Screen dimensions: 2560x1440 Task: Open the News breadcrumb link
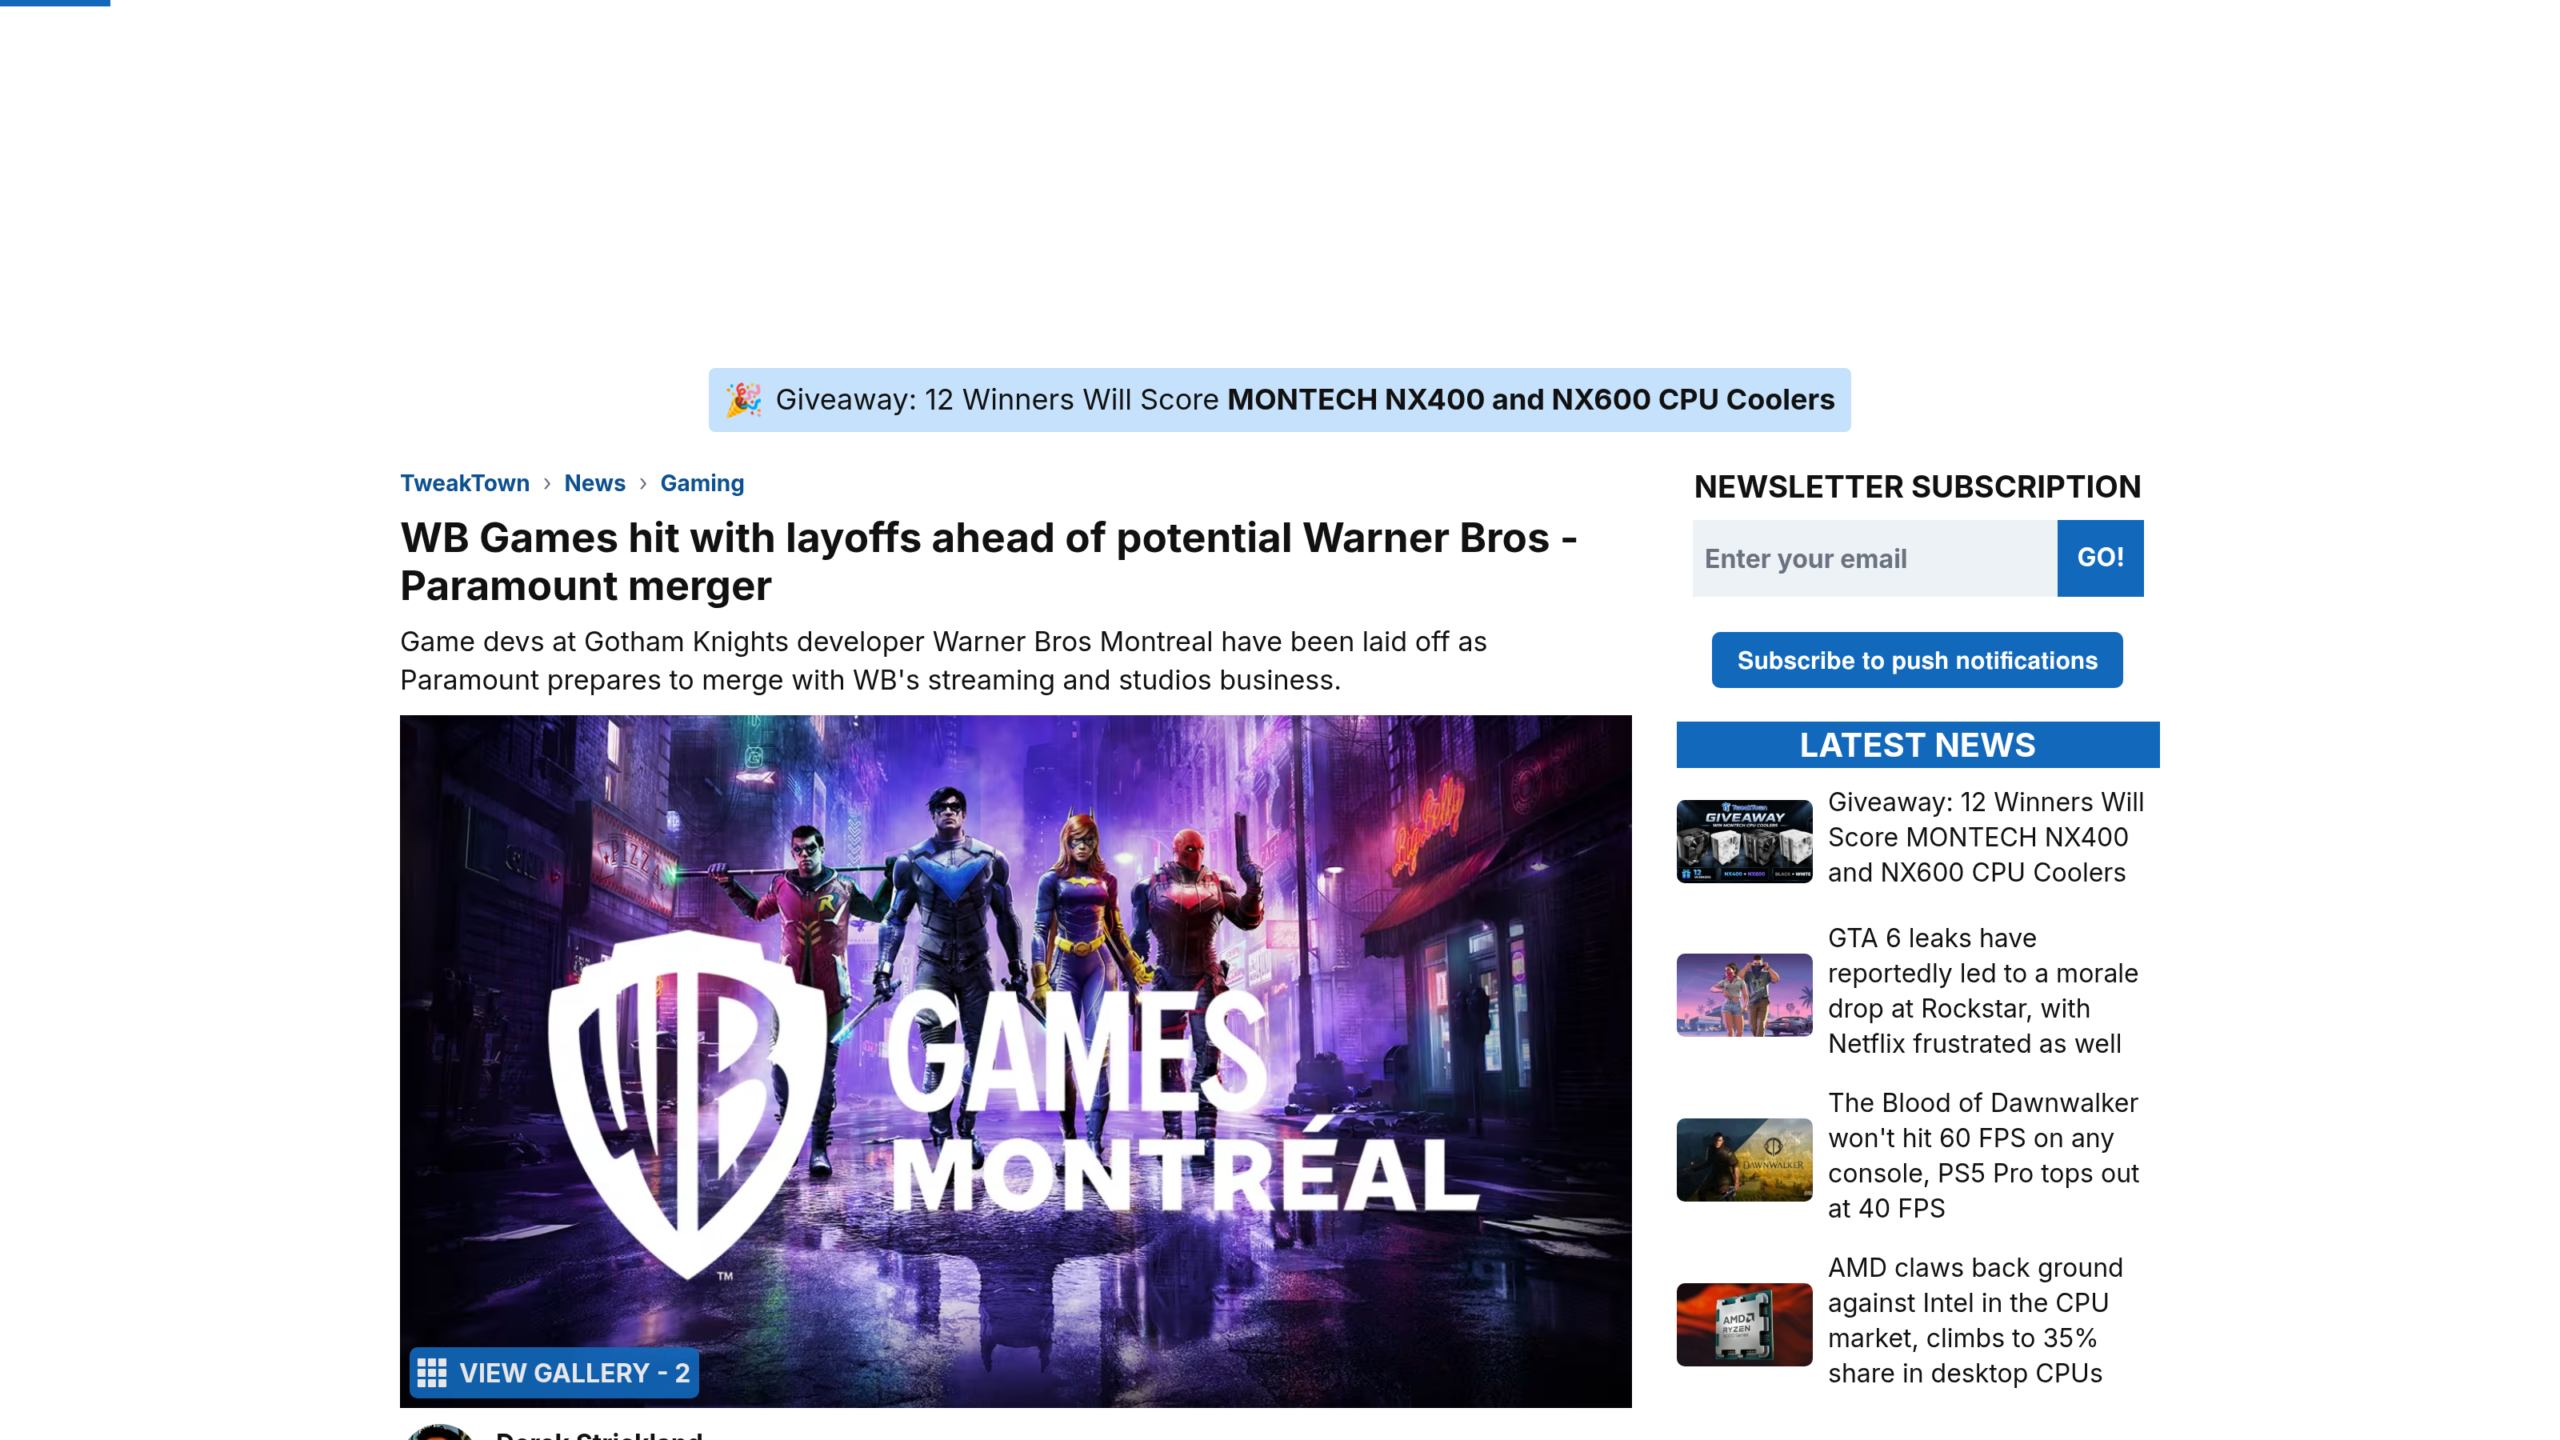click(595, 483)
